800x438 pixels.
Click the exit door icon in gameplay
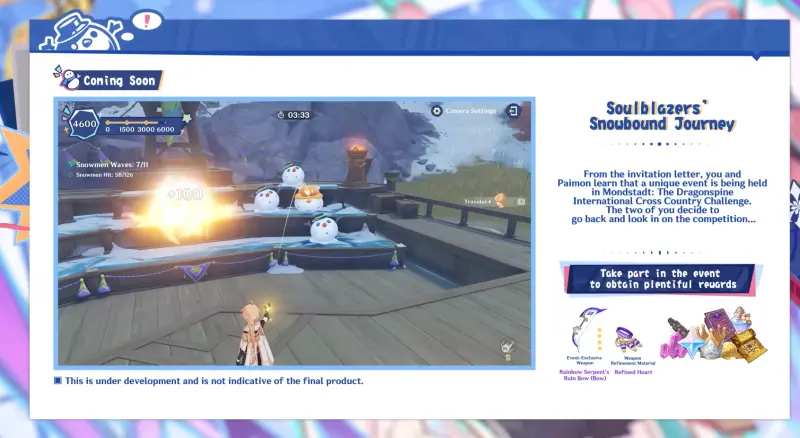513,110
